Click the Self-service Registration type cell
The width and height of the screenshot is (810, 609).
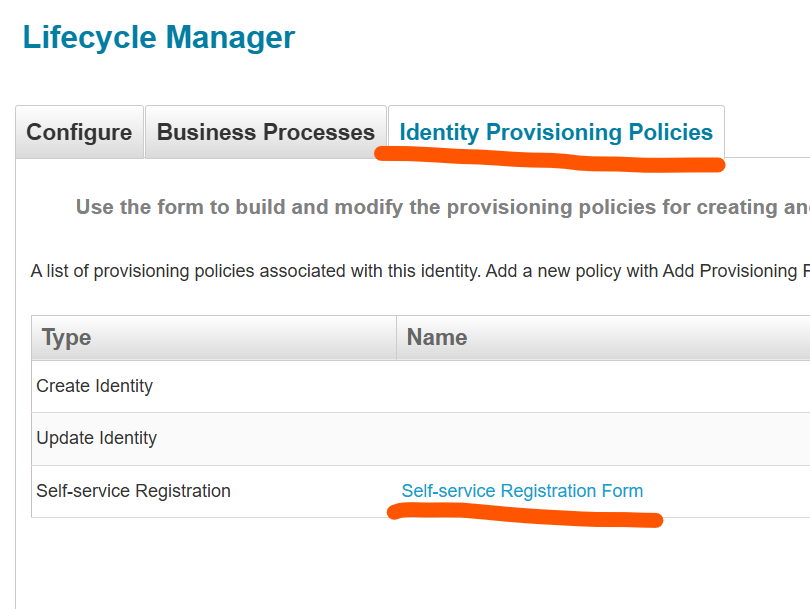[133, 491]
